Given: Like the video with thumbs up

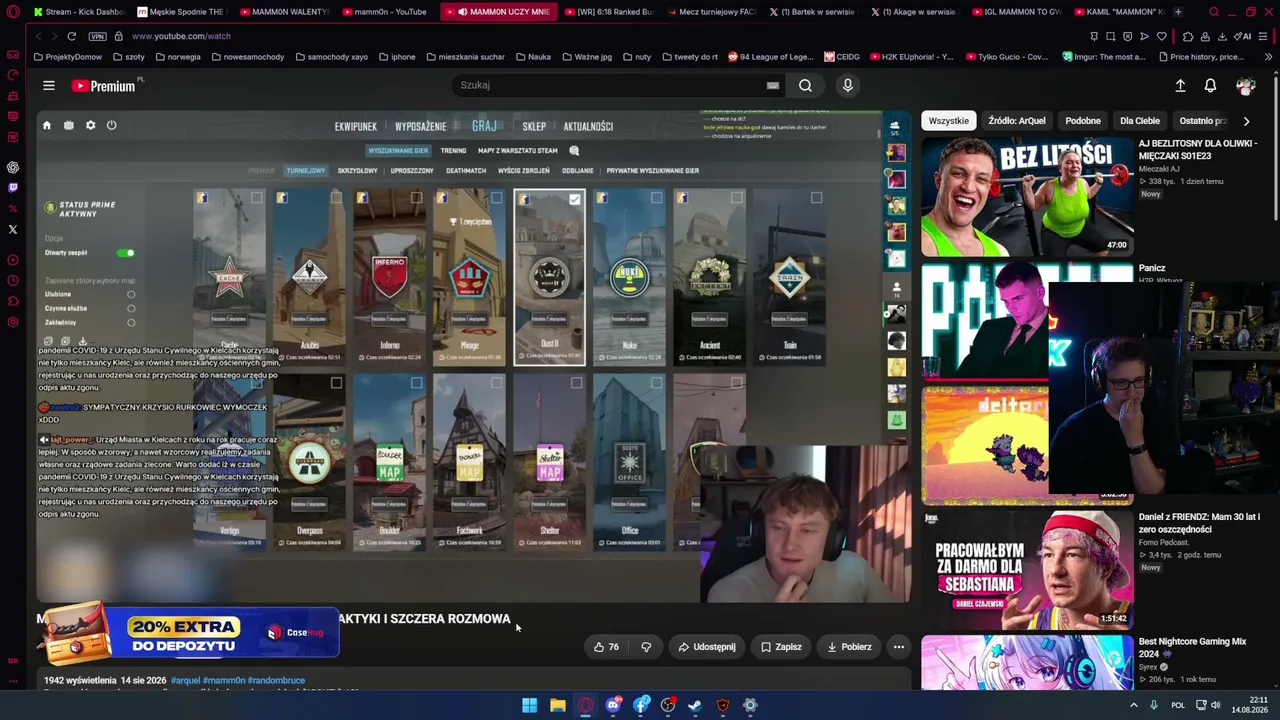Looking at the screenshot, I should tap(606, 647).
